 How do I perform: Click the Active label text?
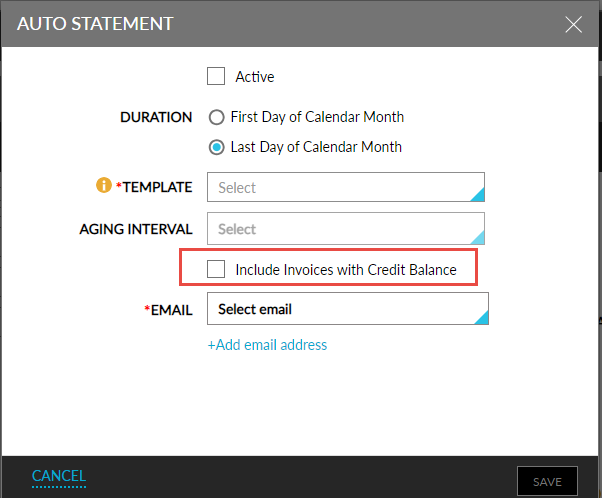(x=255, y=77)
